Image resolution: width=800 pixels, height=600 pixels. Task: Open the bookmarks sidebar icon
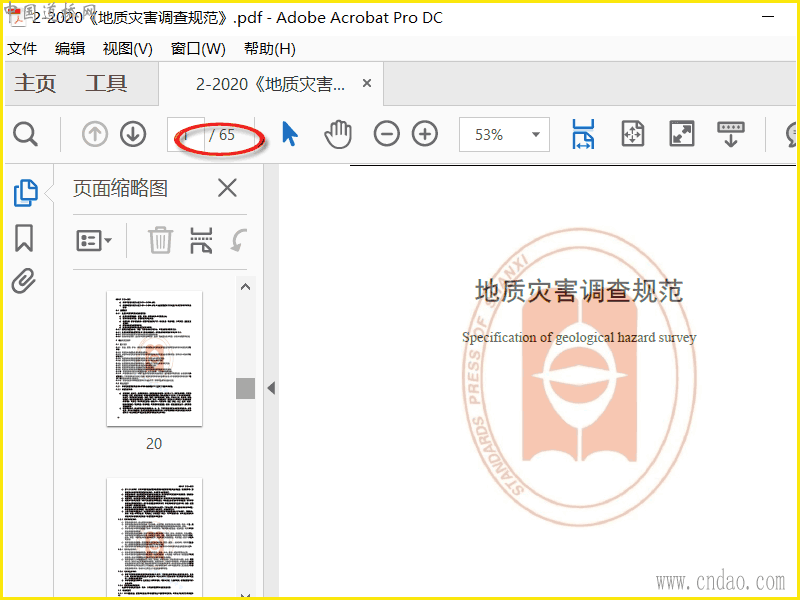point(24,238)
